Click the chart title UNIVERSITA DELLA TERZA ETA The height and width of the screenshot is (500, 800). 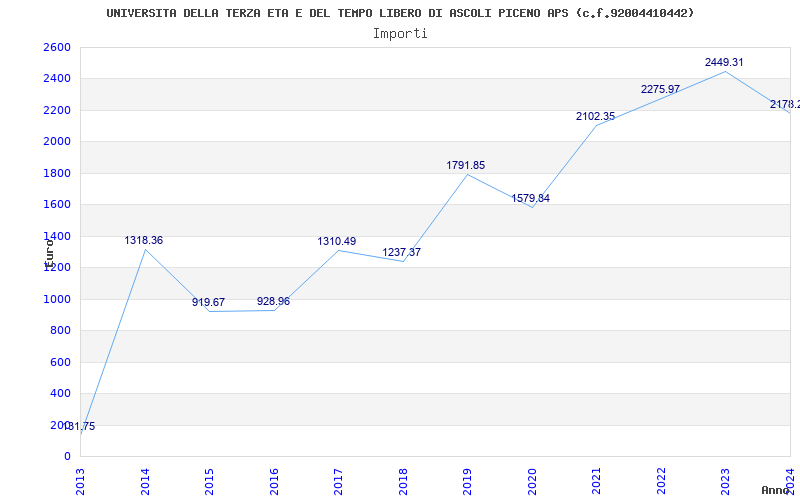pos(401,13)
